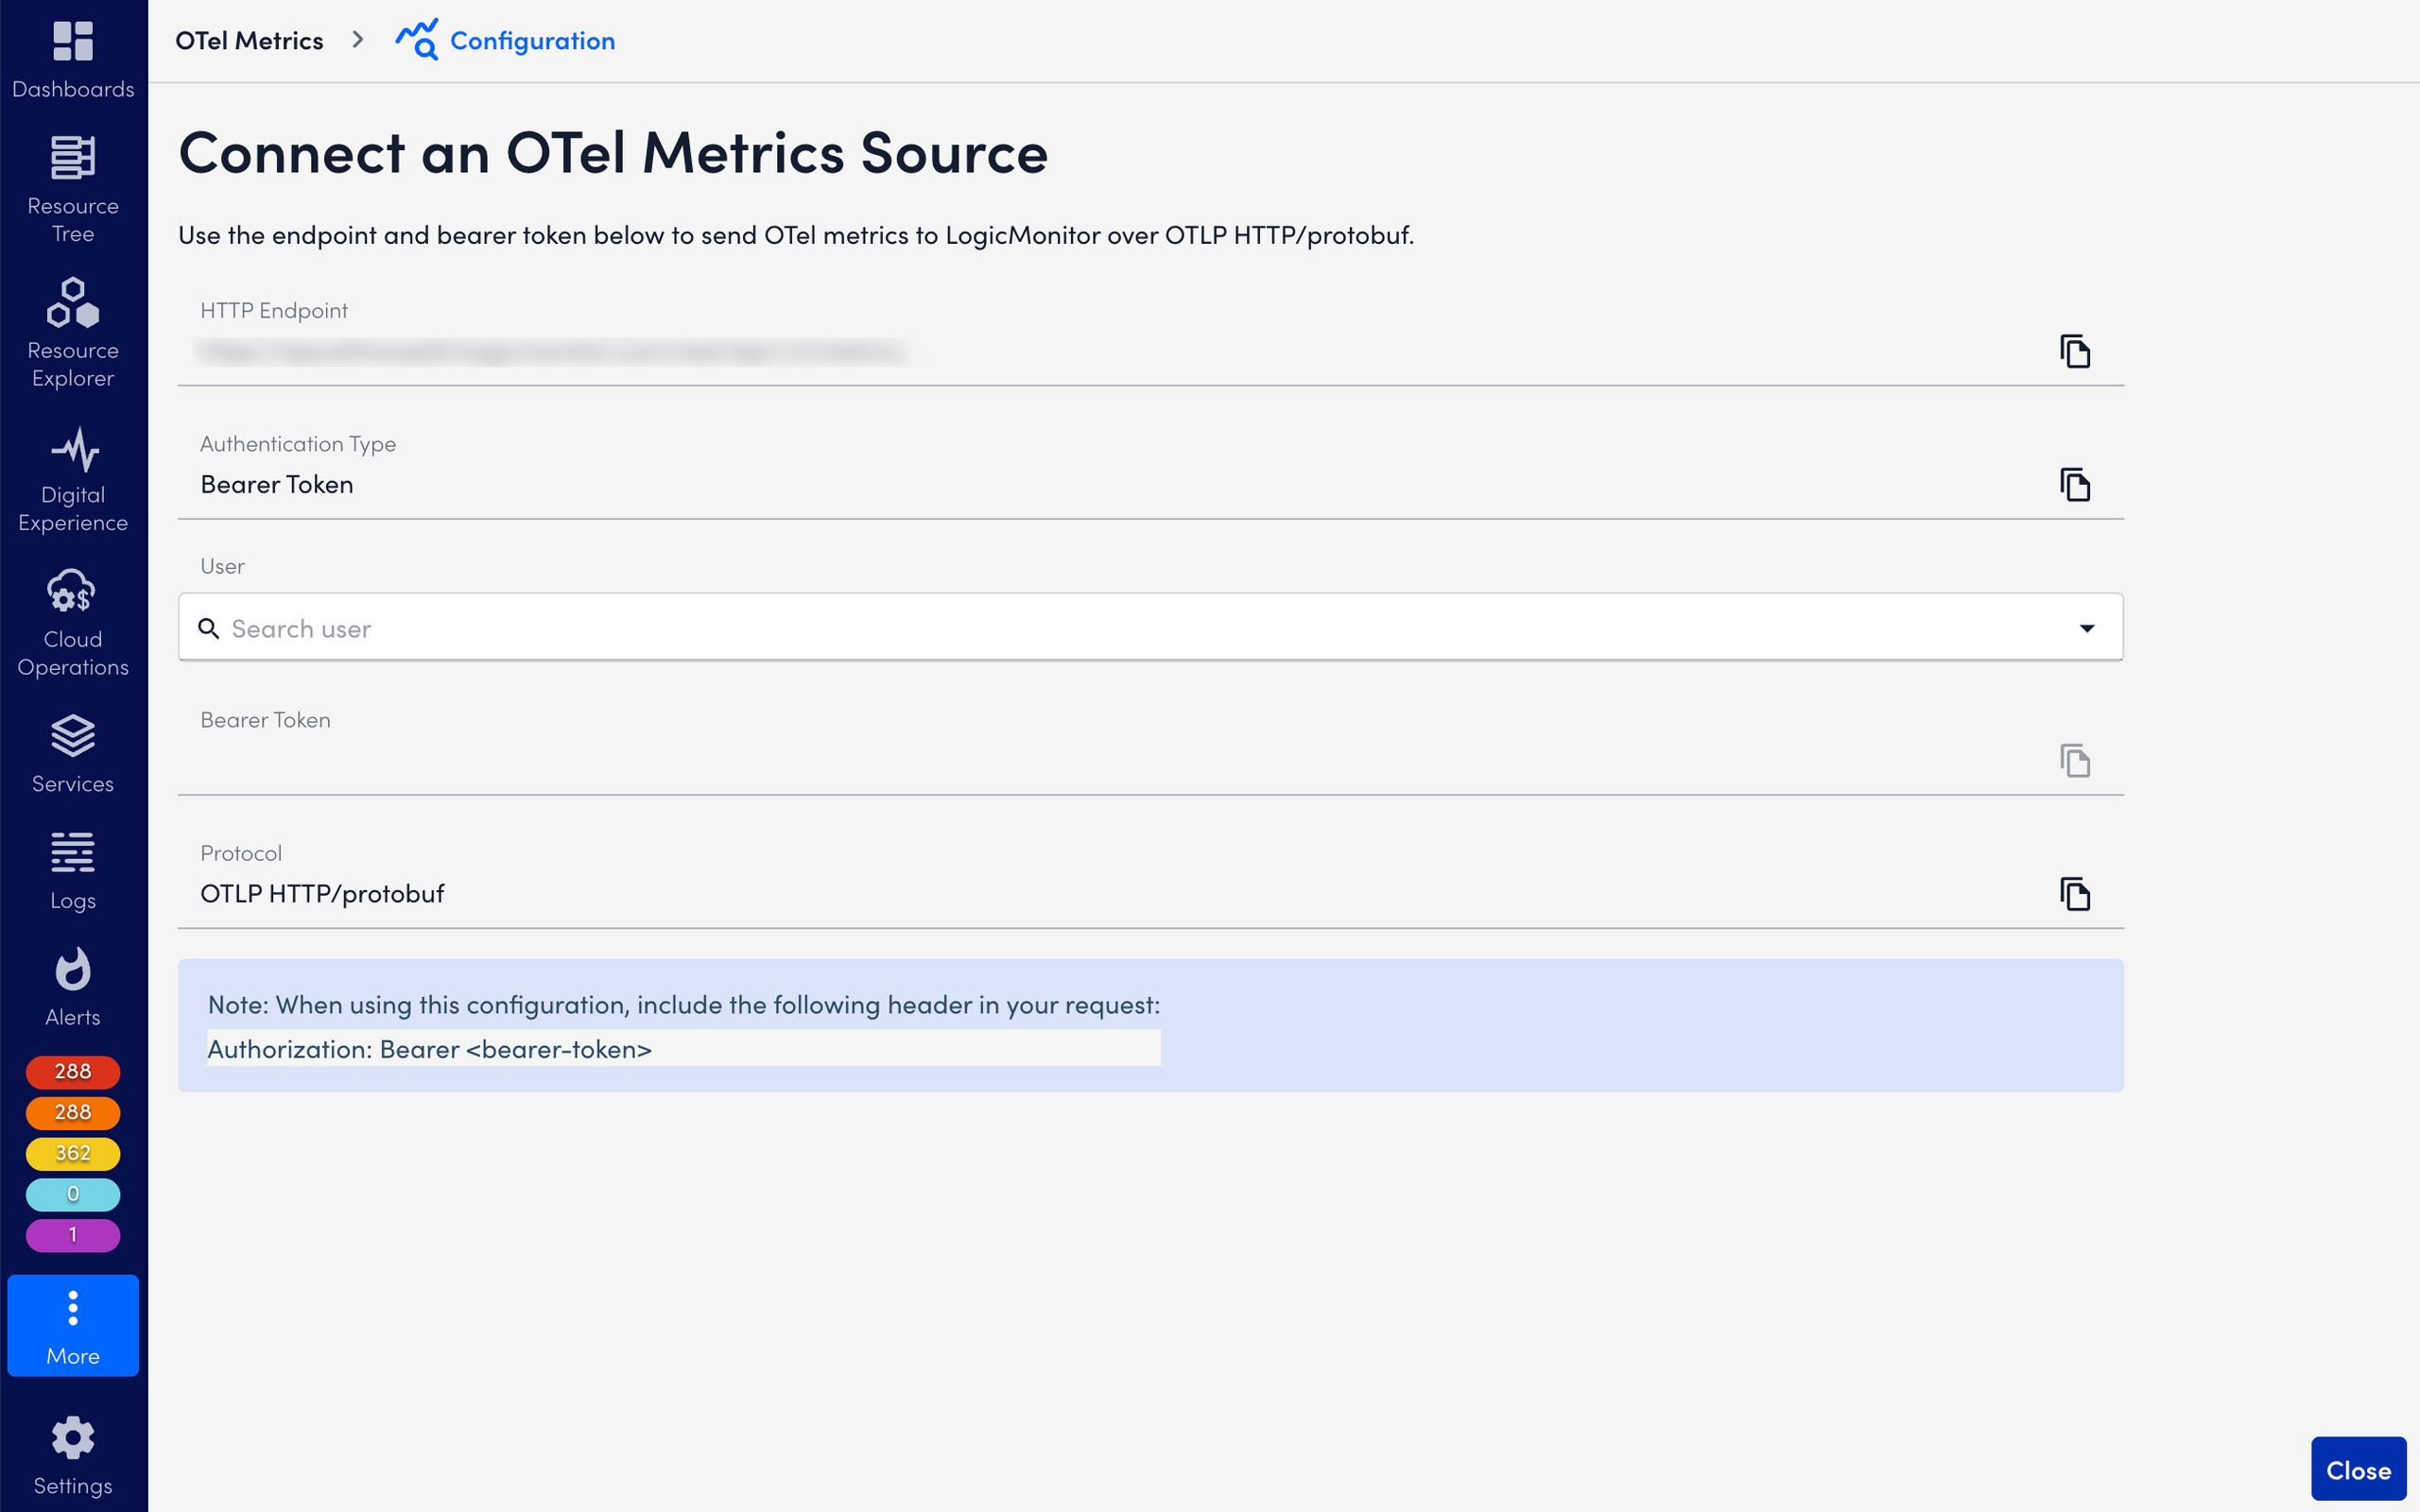Viewport: 2420px width, 1512px height.
Task: Navigate to Services
Action: [73, 754]
